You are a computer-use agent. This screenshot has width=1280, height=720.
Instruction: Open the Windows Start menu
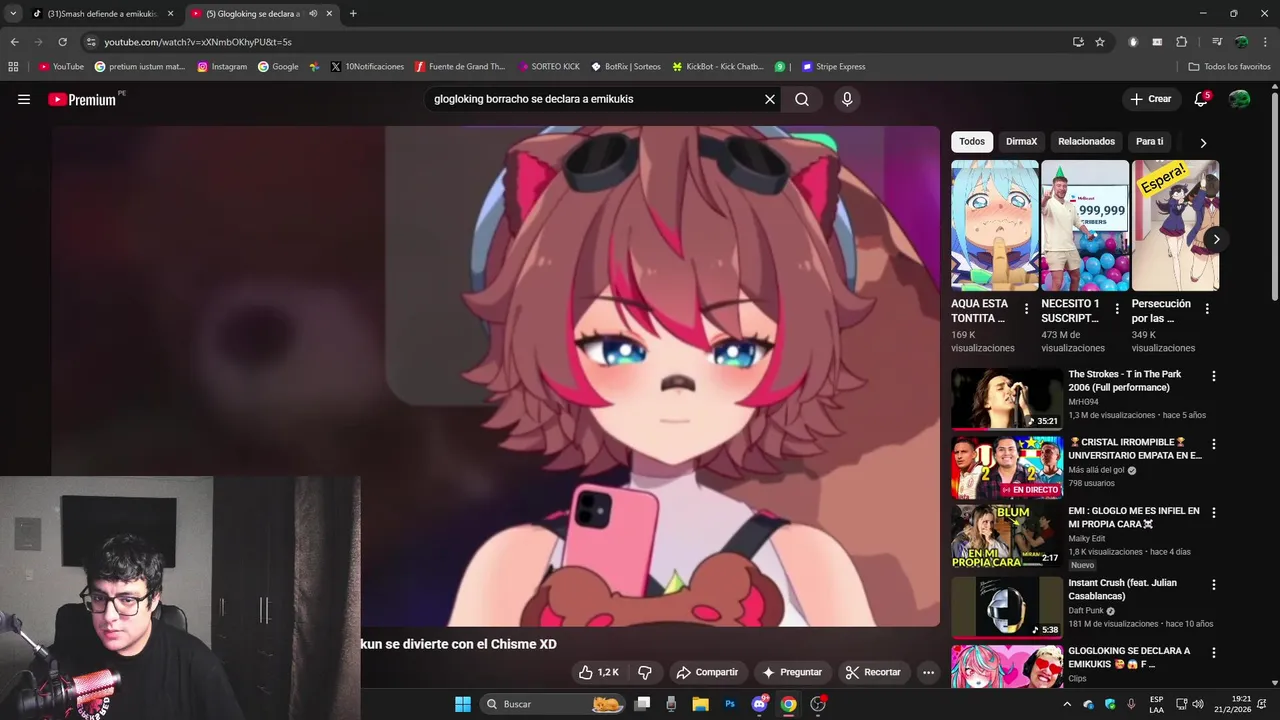coord(463,704)
